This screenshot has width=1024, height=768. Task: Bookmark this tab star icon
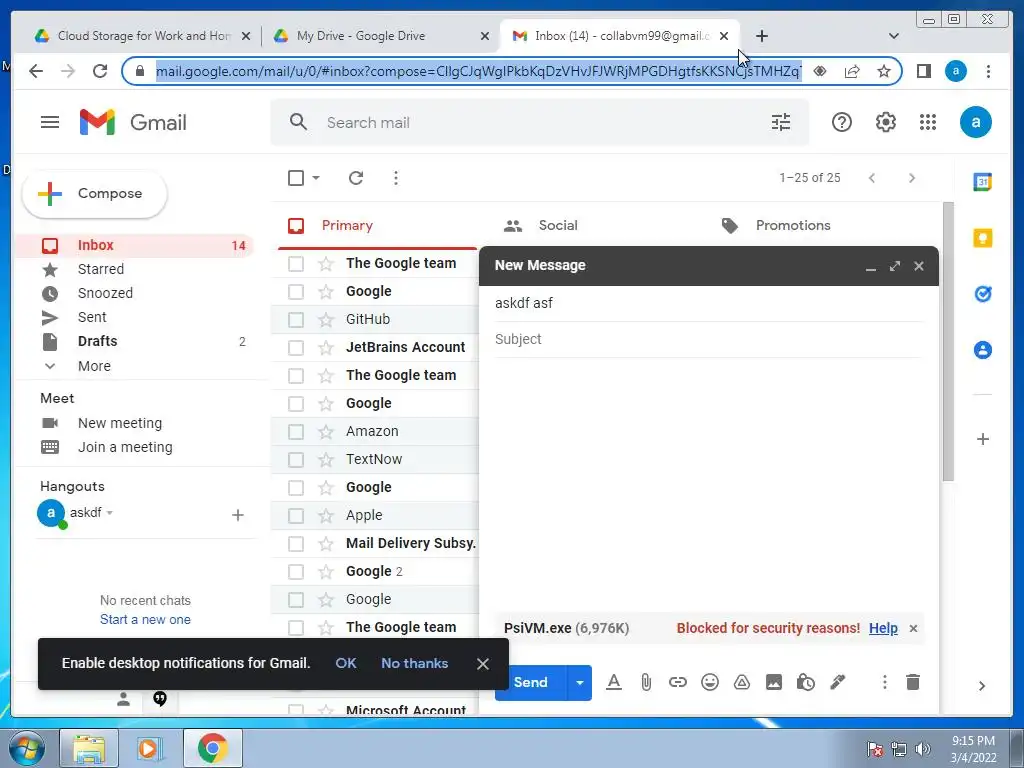883,71
